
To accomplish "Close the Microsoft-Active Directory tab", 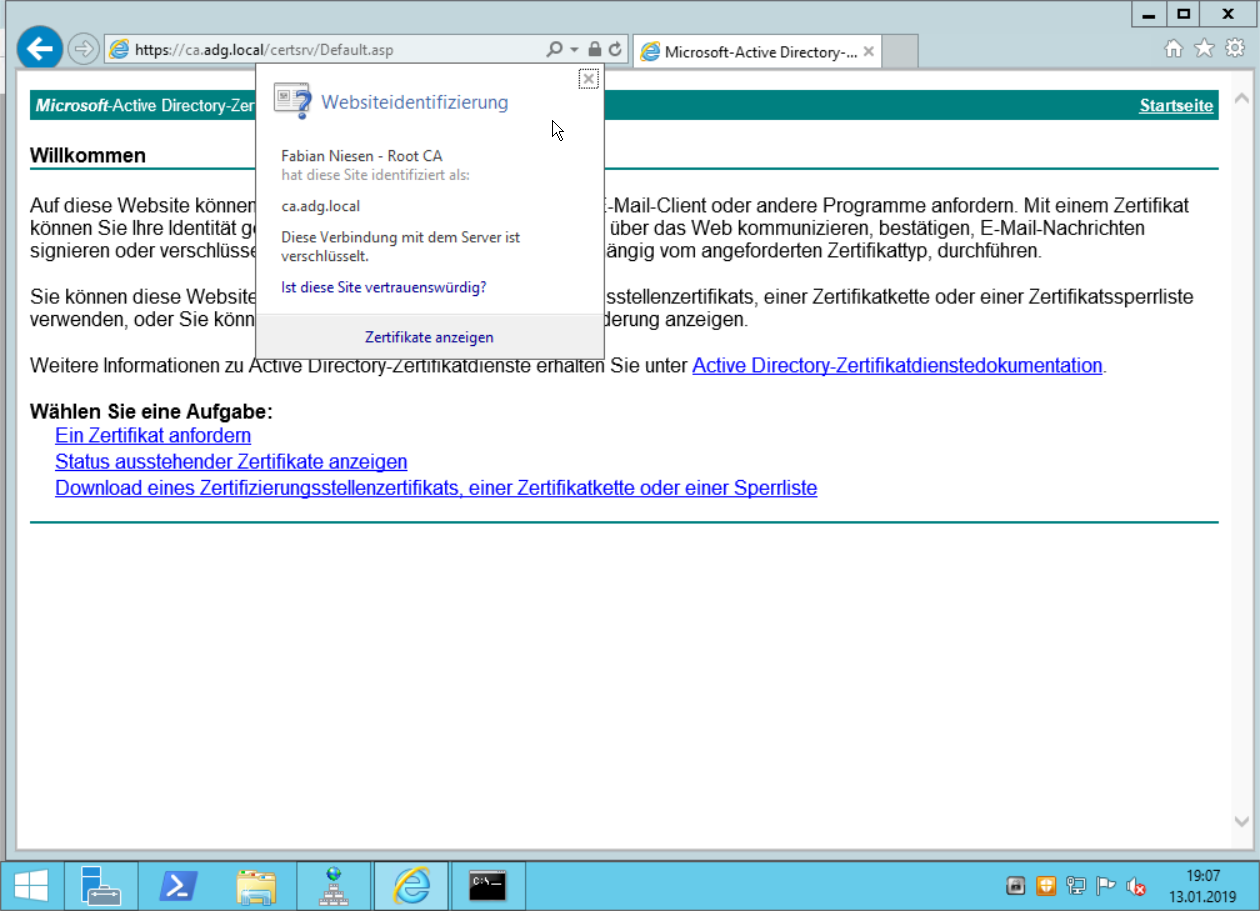I will (x=868, y=52).
